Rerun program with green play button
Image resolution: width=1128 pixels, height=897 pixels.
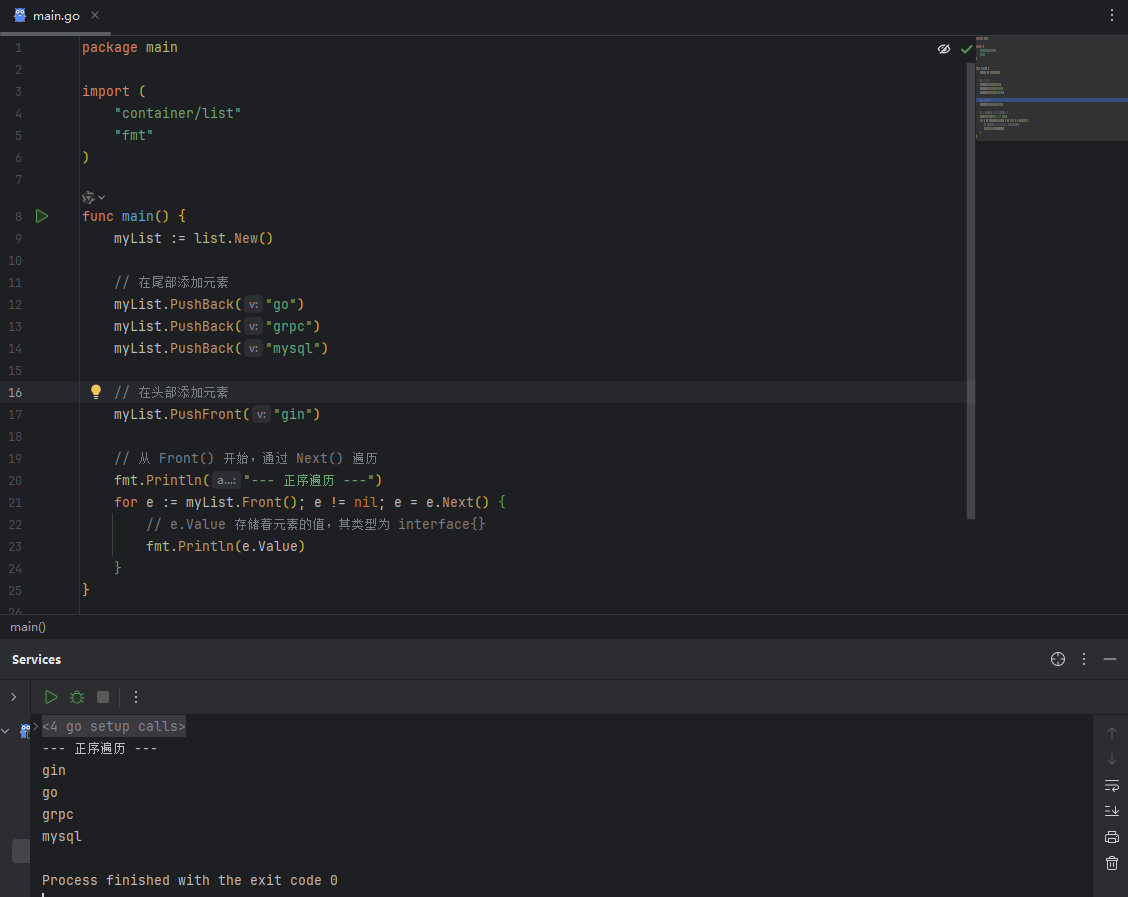(x=50, y=697)
